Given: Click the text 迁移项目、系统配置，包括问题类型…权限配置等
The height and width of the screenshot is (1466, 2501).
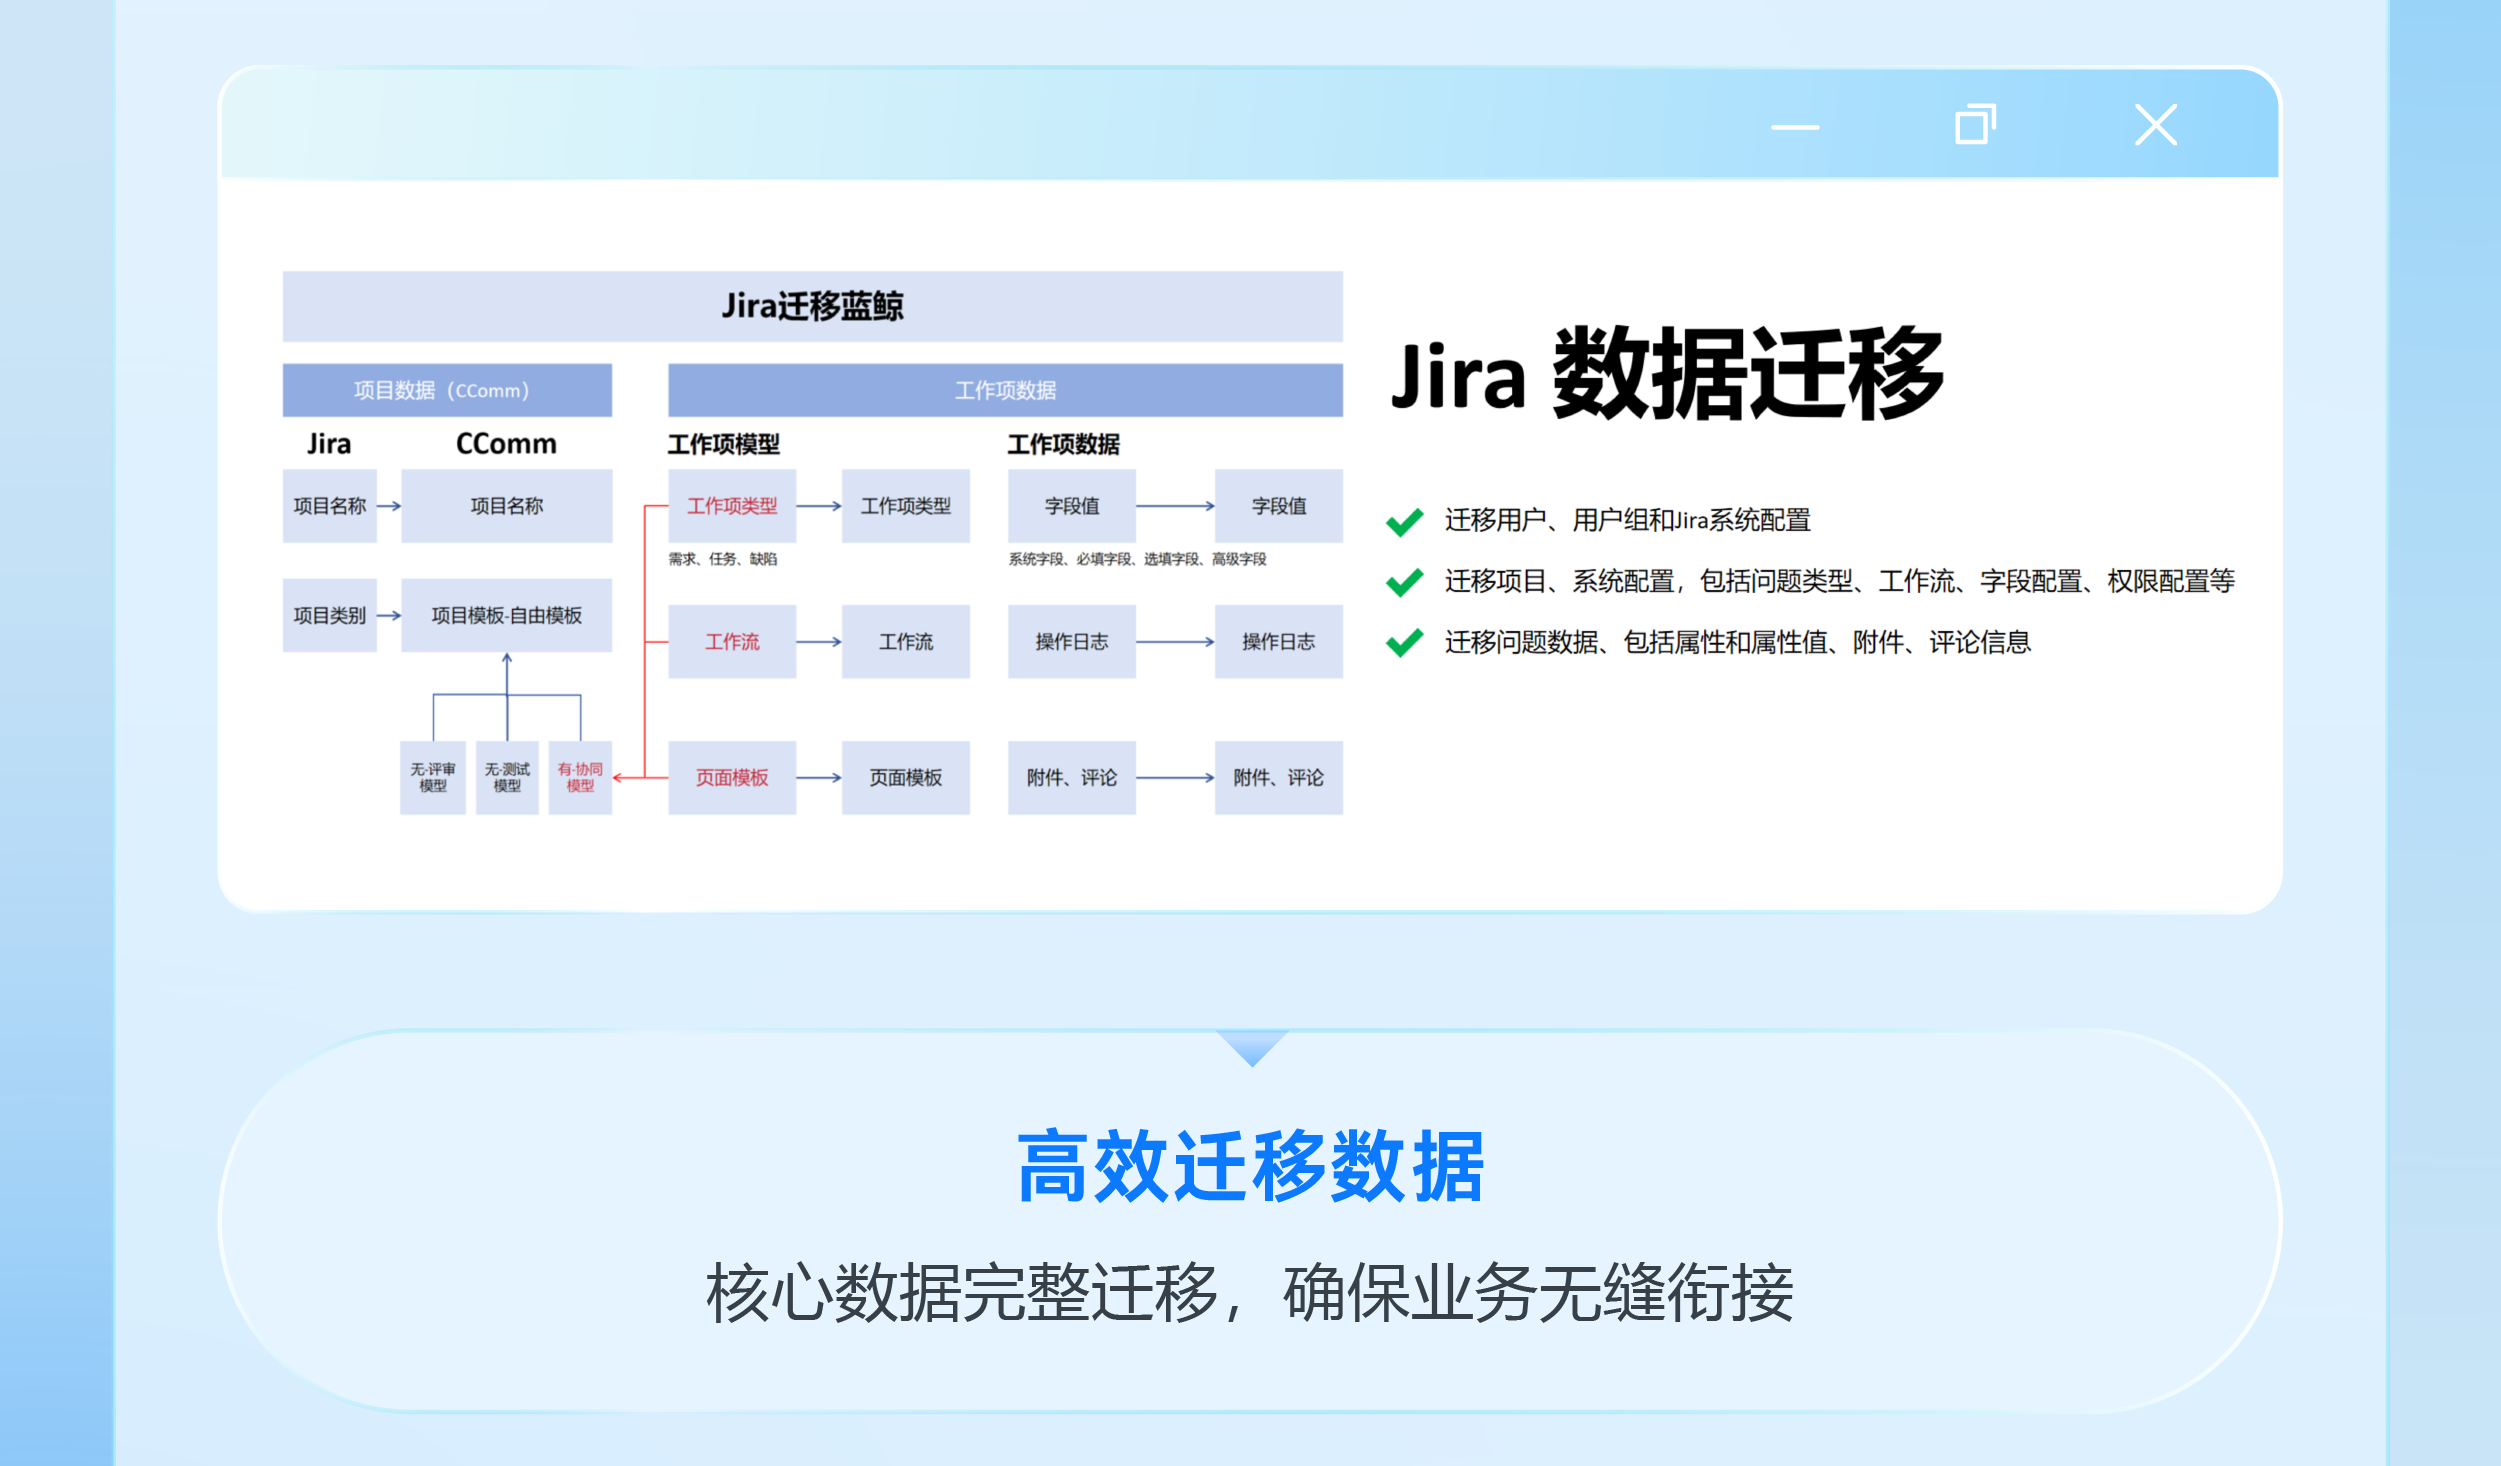Looking at the screenshot, I should 1840,582.
